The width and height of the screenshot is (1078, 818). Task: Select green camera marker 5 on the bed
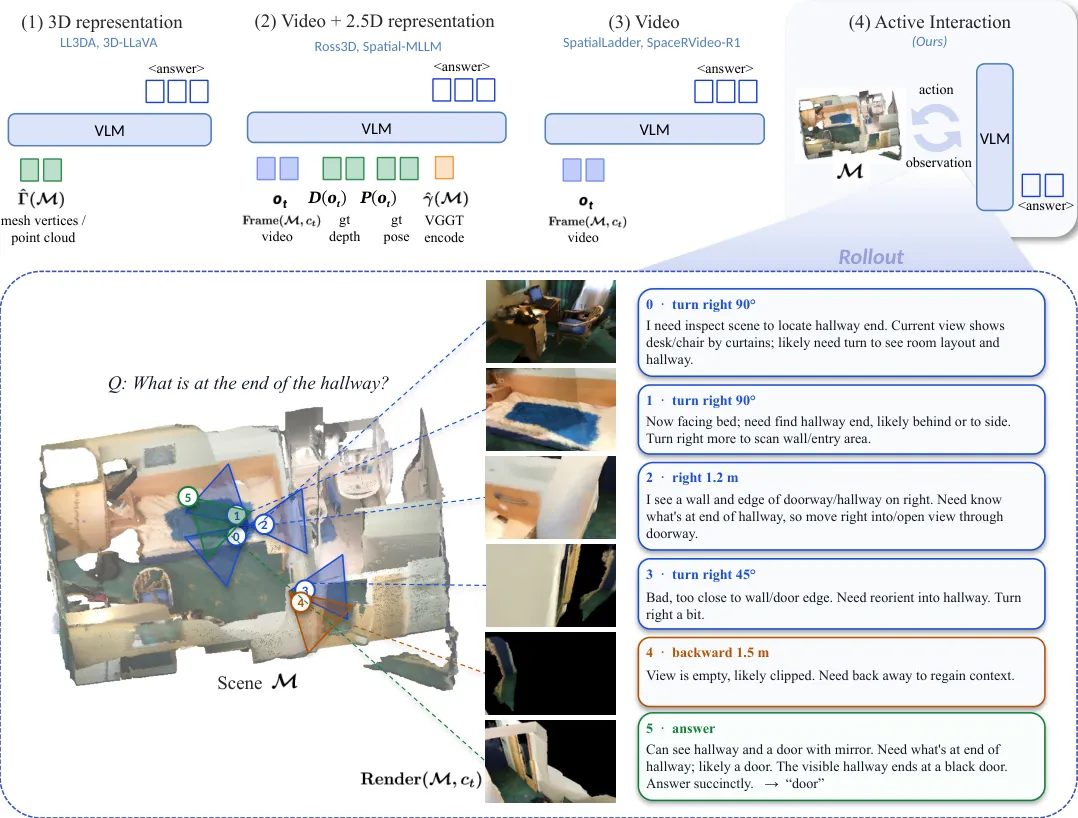pos(188,497)
